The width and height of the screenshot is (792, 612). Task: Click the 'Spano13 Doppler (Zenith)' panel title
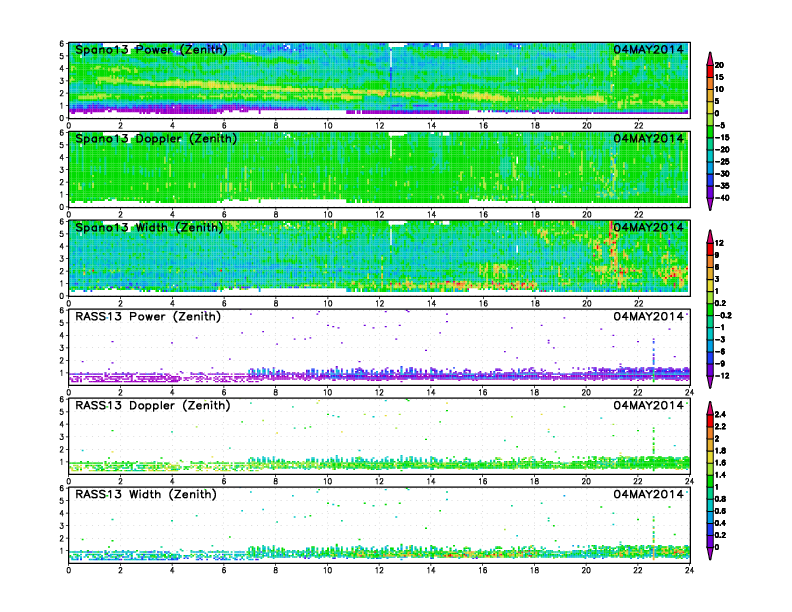[x=156, y=139]
